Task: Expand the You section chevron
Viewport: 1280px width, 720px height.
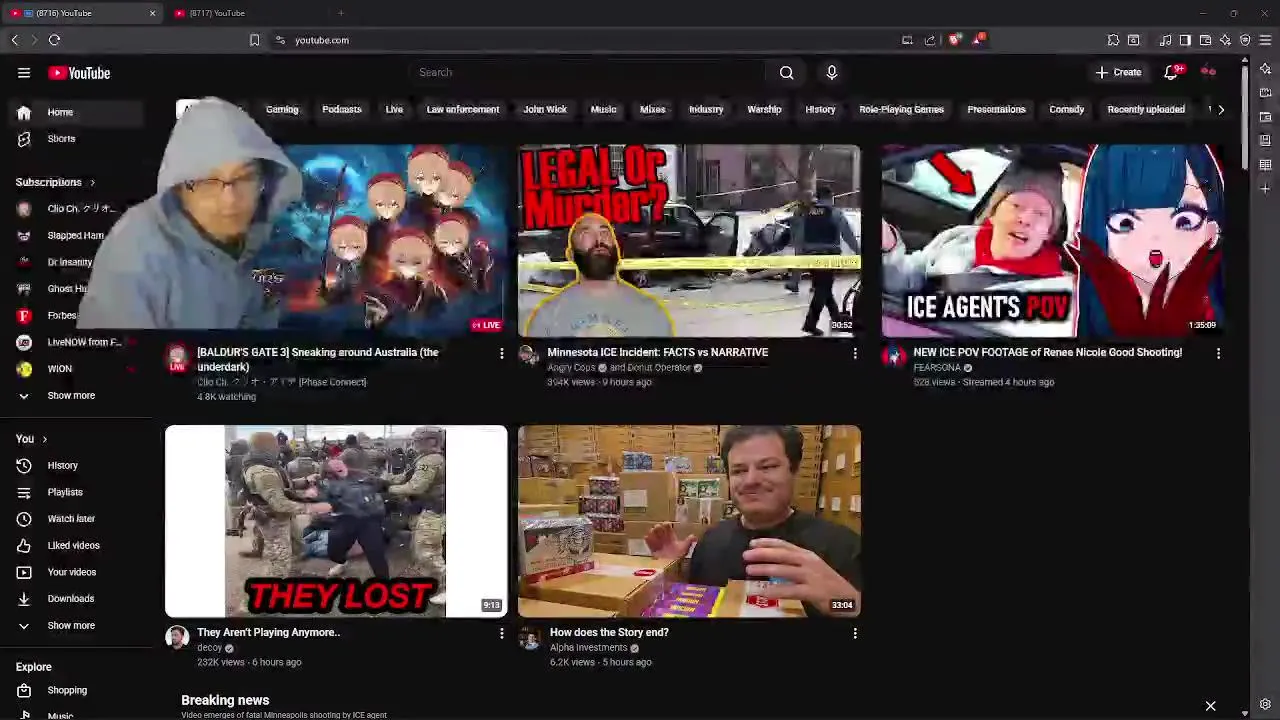Action: click(x=44, y=439)
